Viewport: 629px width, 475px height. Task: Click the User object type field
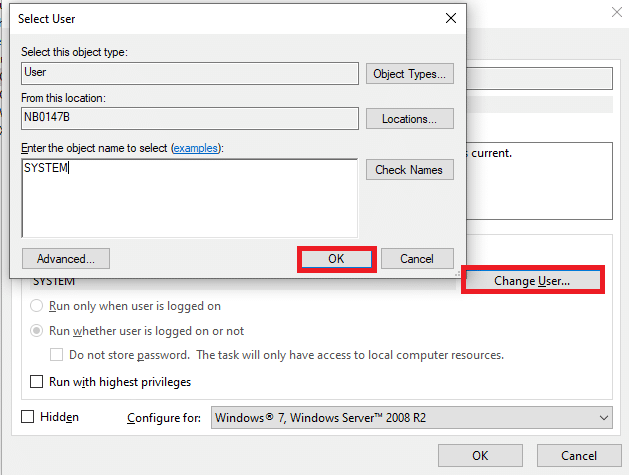189,73
